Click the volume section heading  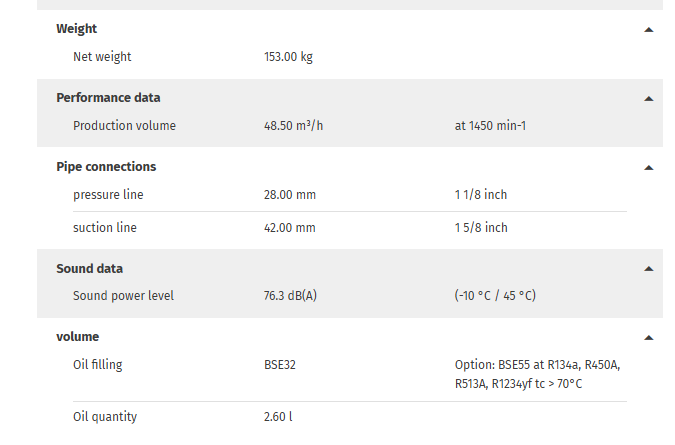[77, 337]
